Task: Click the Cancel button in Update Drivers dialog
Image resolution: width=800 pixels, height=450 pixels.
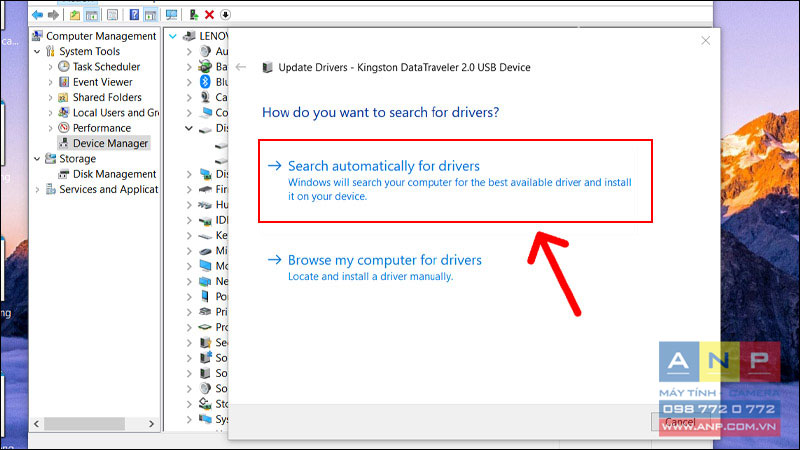Action: [x=680, y=422]
